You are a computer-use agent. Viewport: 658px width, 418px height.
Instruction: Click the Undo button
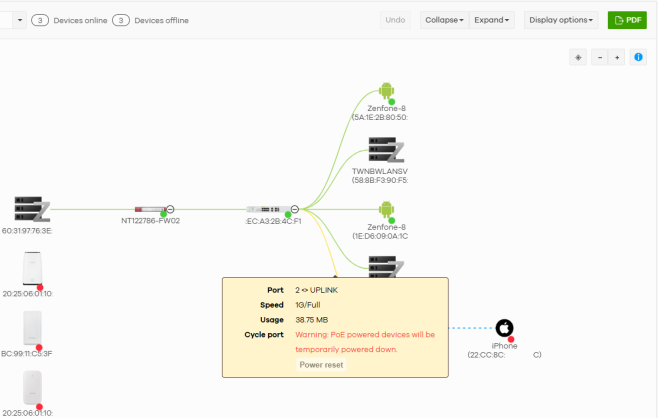click(x=396, y=20)
